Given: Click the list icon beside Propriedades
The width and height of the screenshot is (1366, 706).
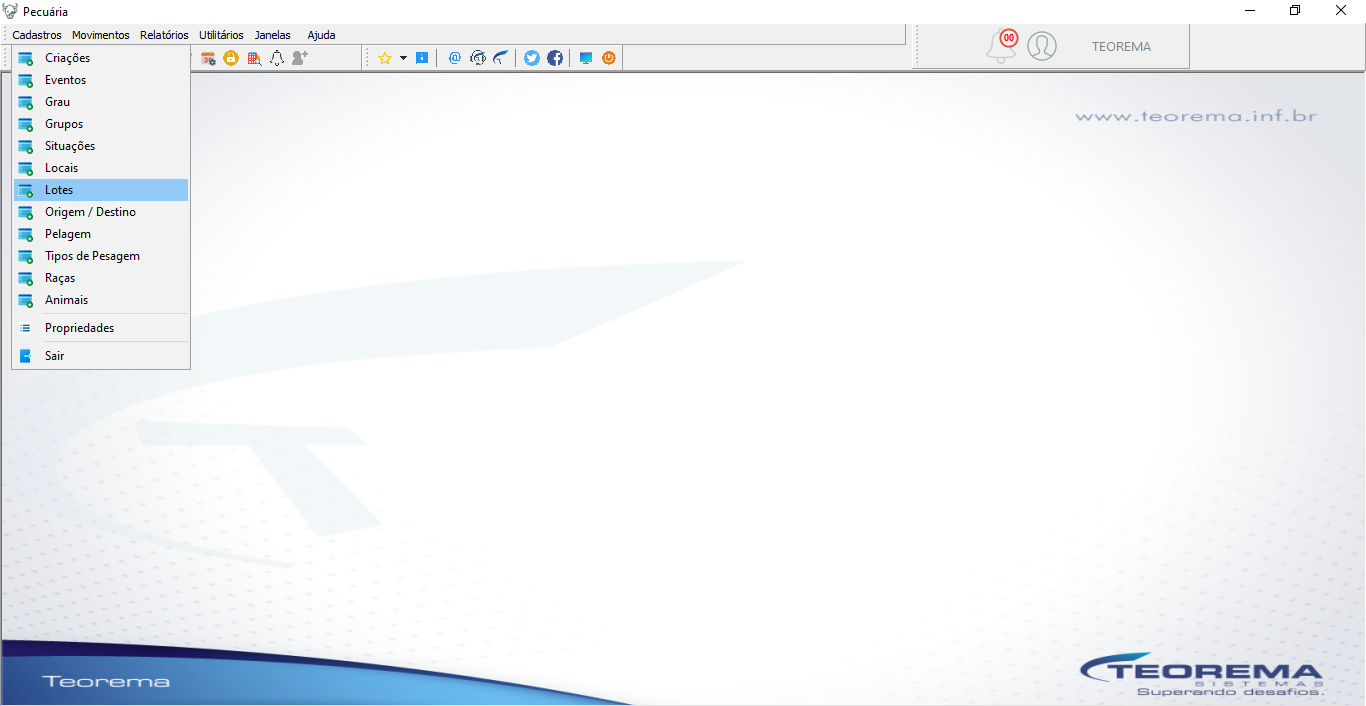Looking at the screenshot, I should pyautogui.click(x=26, y=328).
